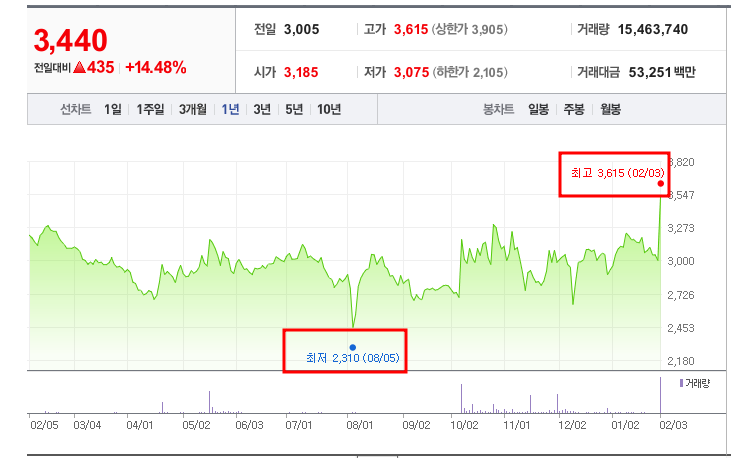This screenshot has width=731, height=458.
Task: Click the 2,180 y-axis price label
Action: click(681, 361)
